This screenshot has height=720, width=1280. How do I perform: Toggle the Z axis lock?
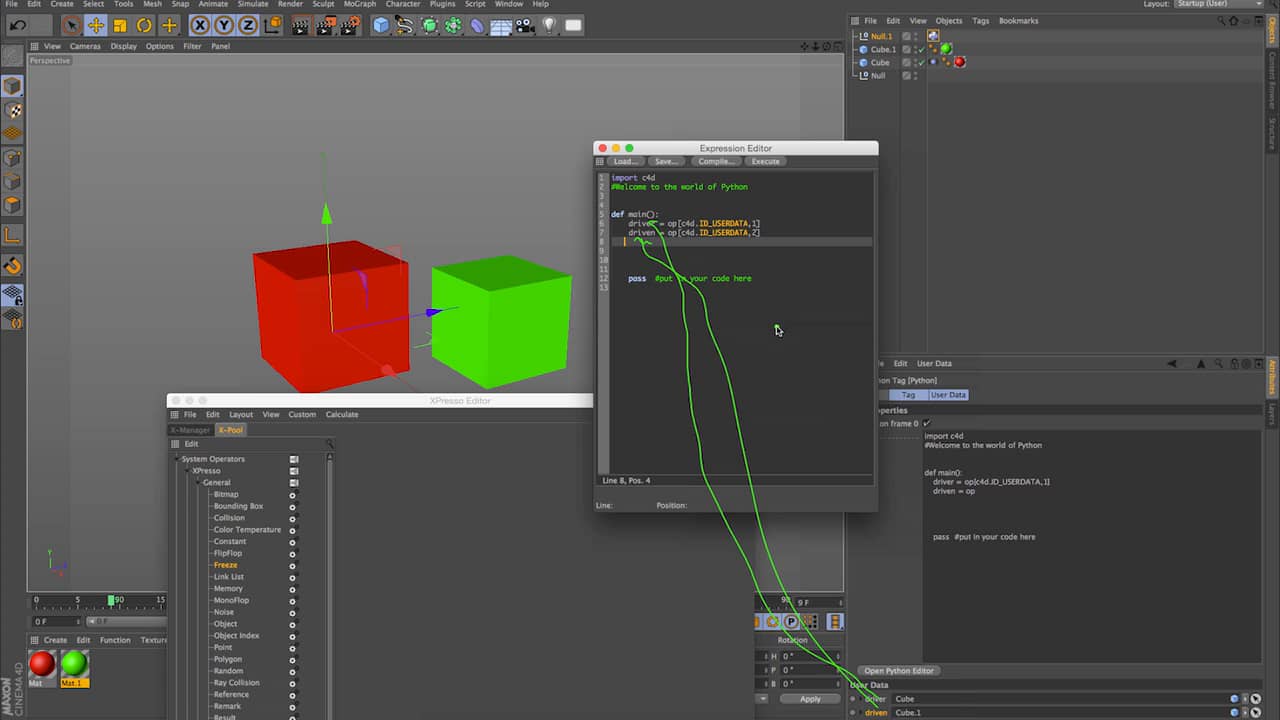(248, 25)
